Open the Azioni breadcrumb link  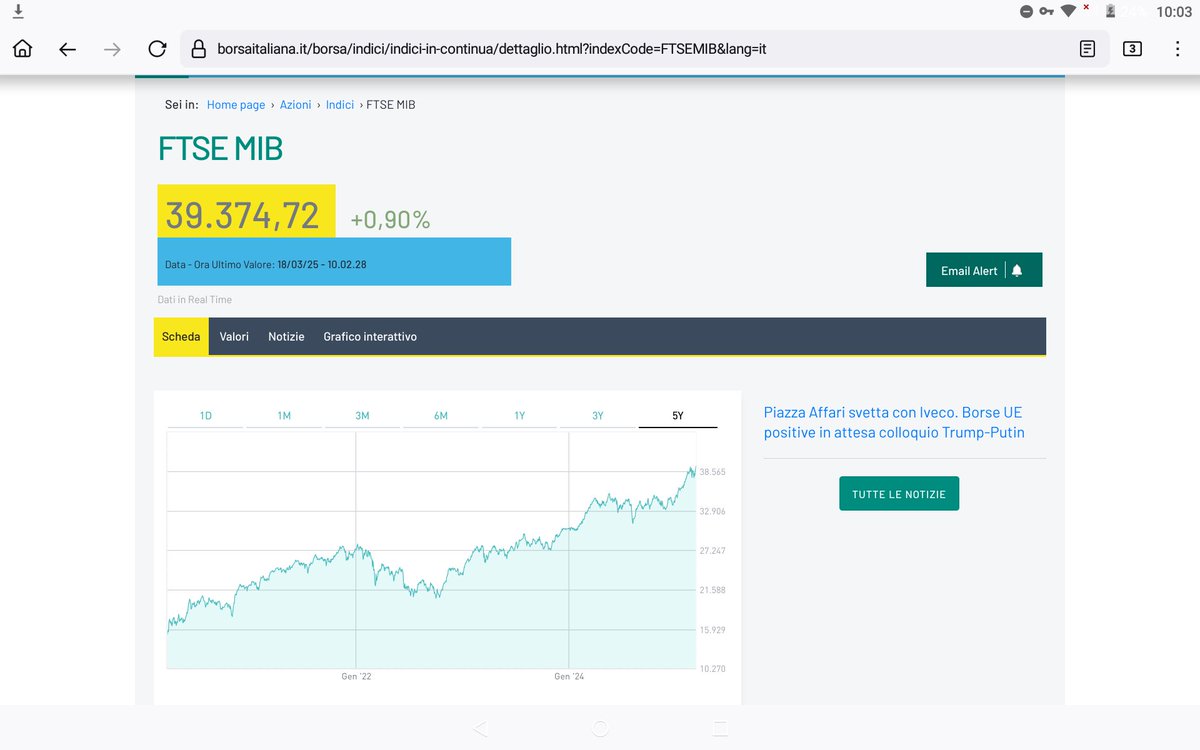tap(295, 104)
